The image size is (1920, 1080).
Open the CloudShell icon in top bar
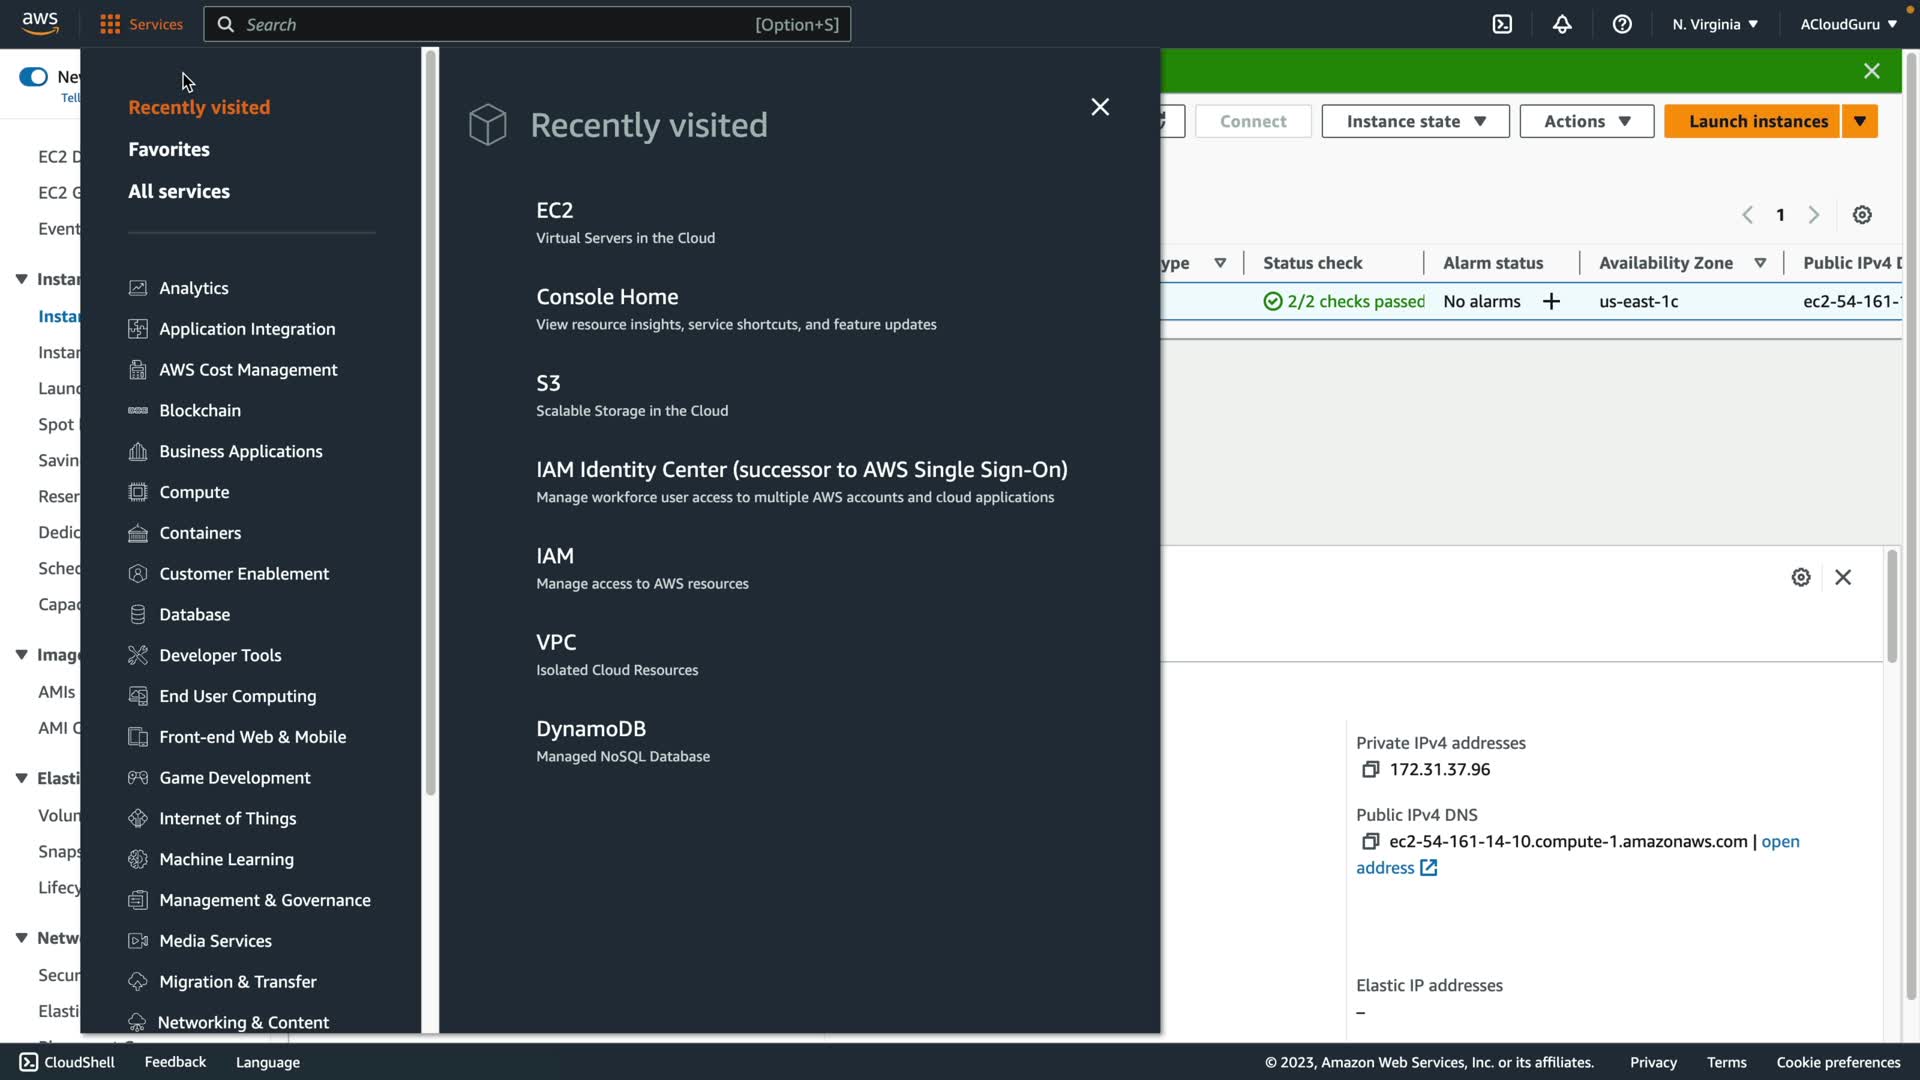click(x=1502, y=24)
